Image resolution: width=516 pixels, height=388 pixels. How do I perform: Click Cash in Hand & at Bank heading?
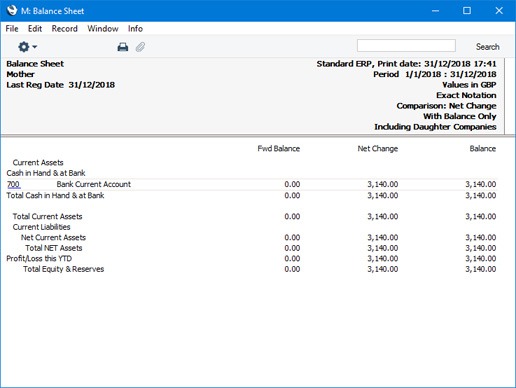coord(46,173)
